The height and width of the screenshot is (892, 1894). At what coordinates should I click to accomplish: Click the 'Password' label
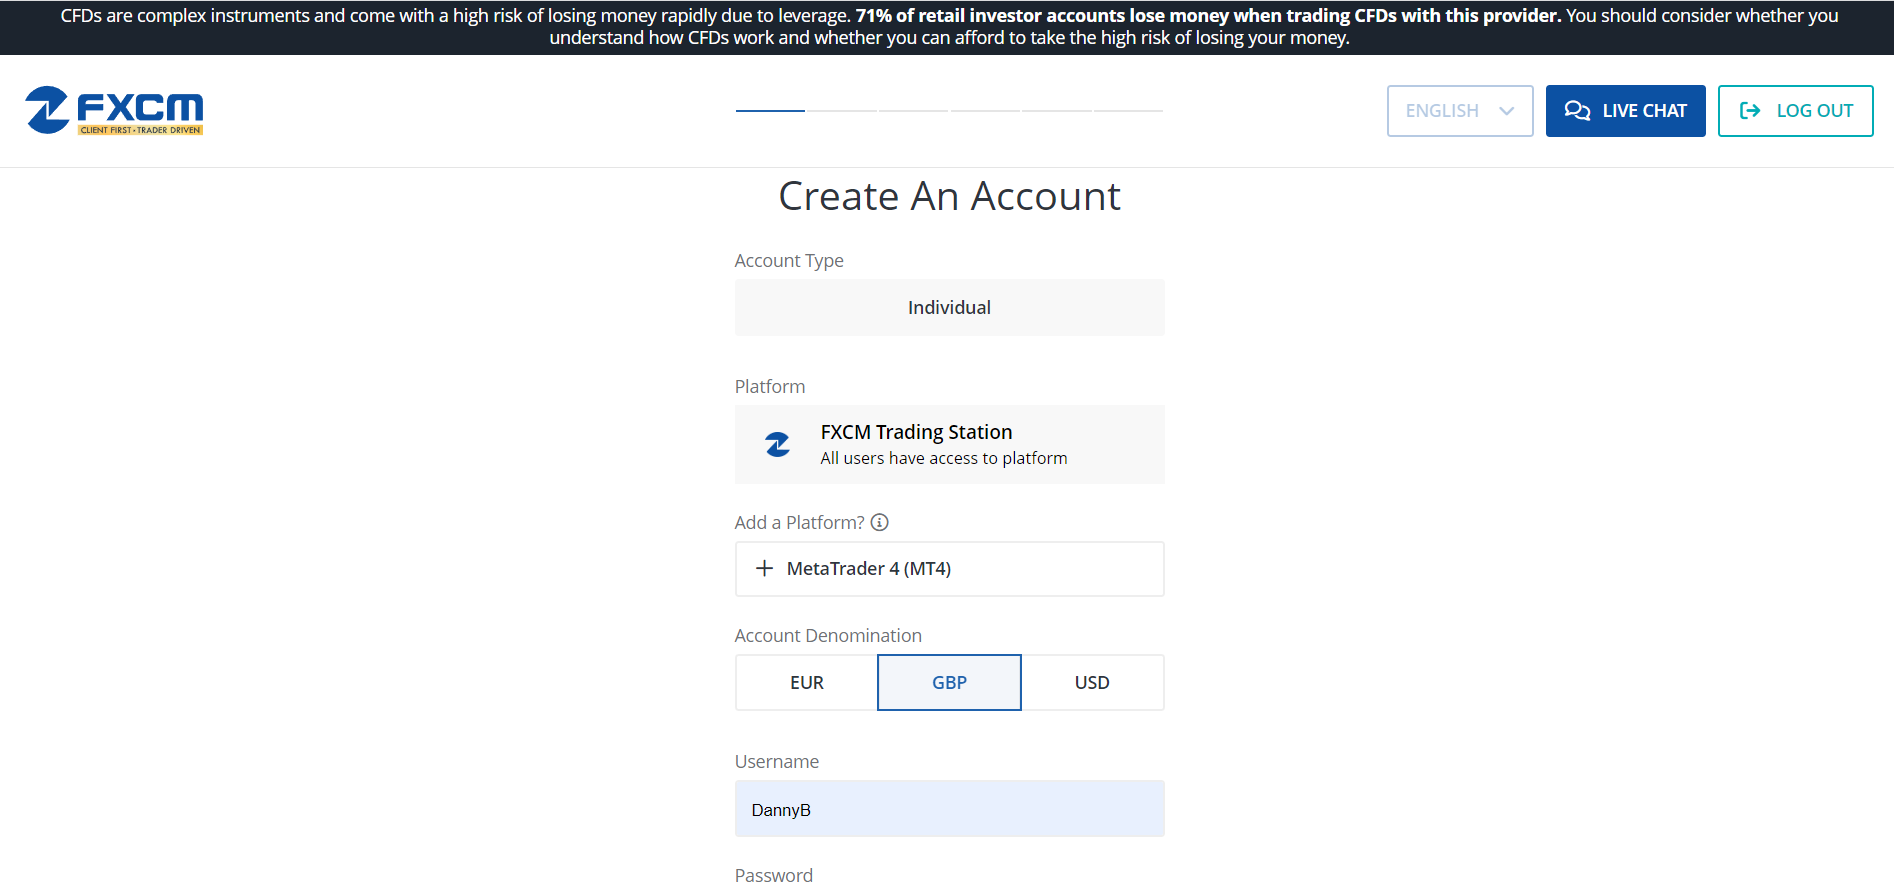774,876
